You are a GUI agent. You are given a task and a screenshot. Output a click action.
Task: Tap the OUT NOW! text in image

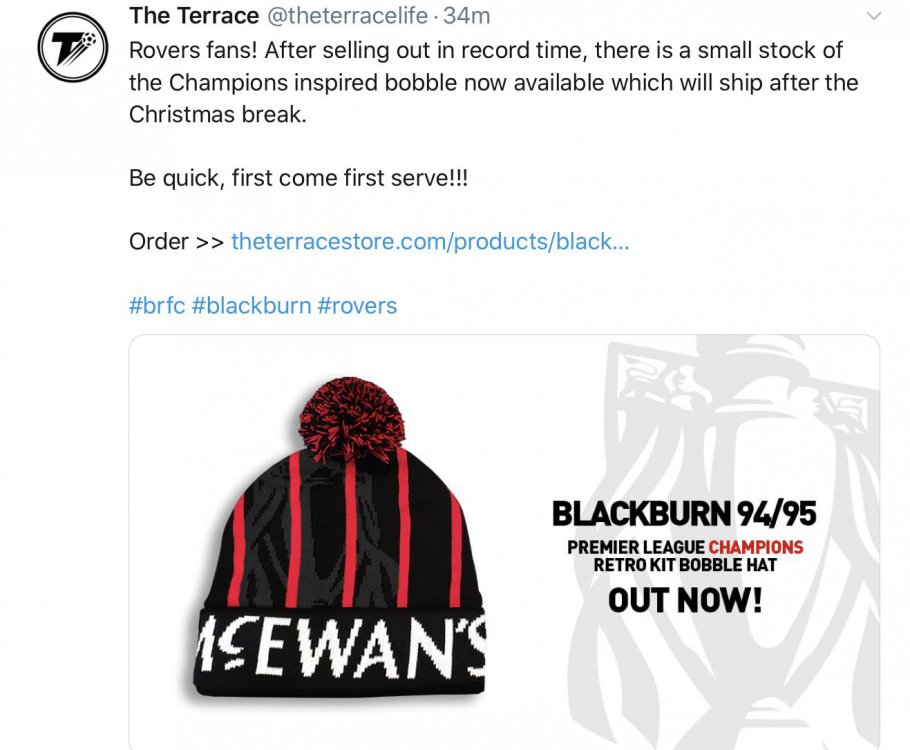(x=685, y=600)
